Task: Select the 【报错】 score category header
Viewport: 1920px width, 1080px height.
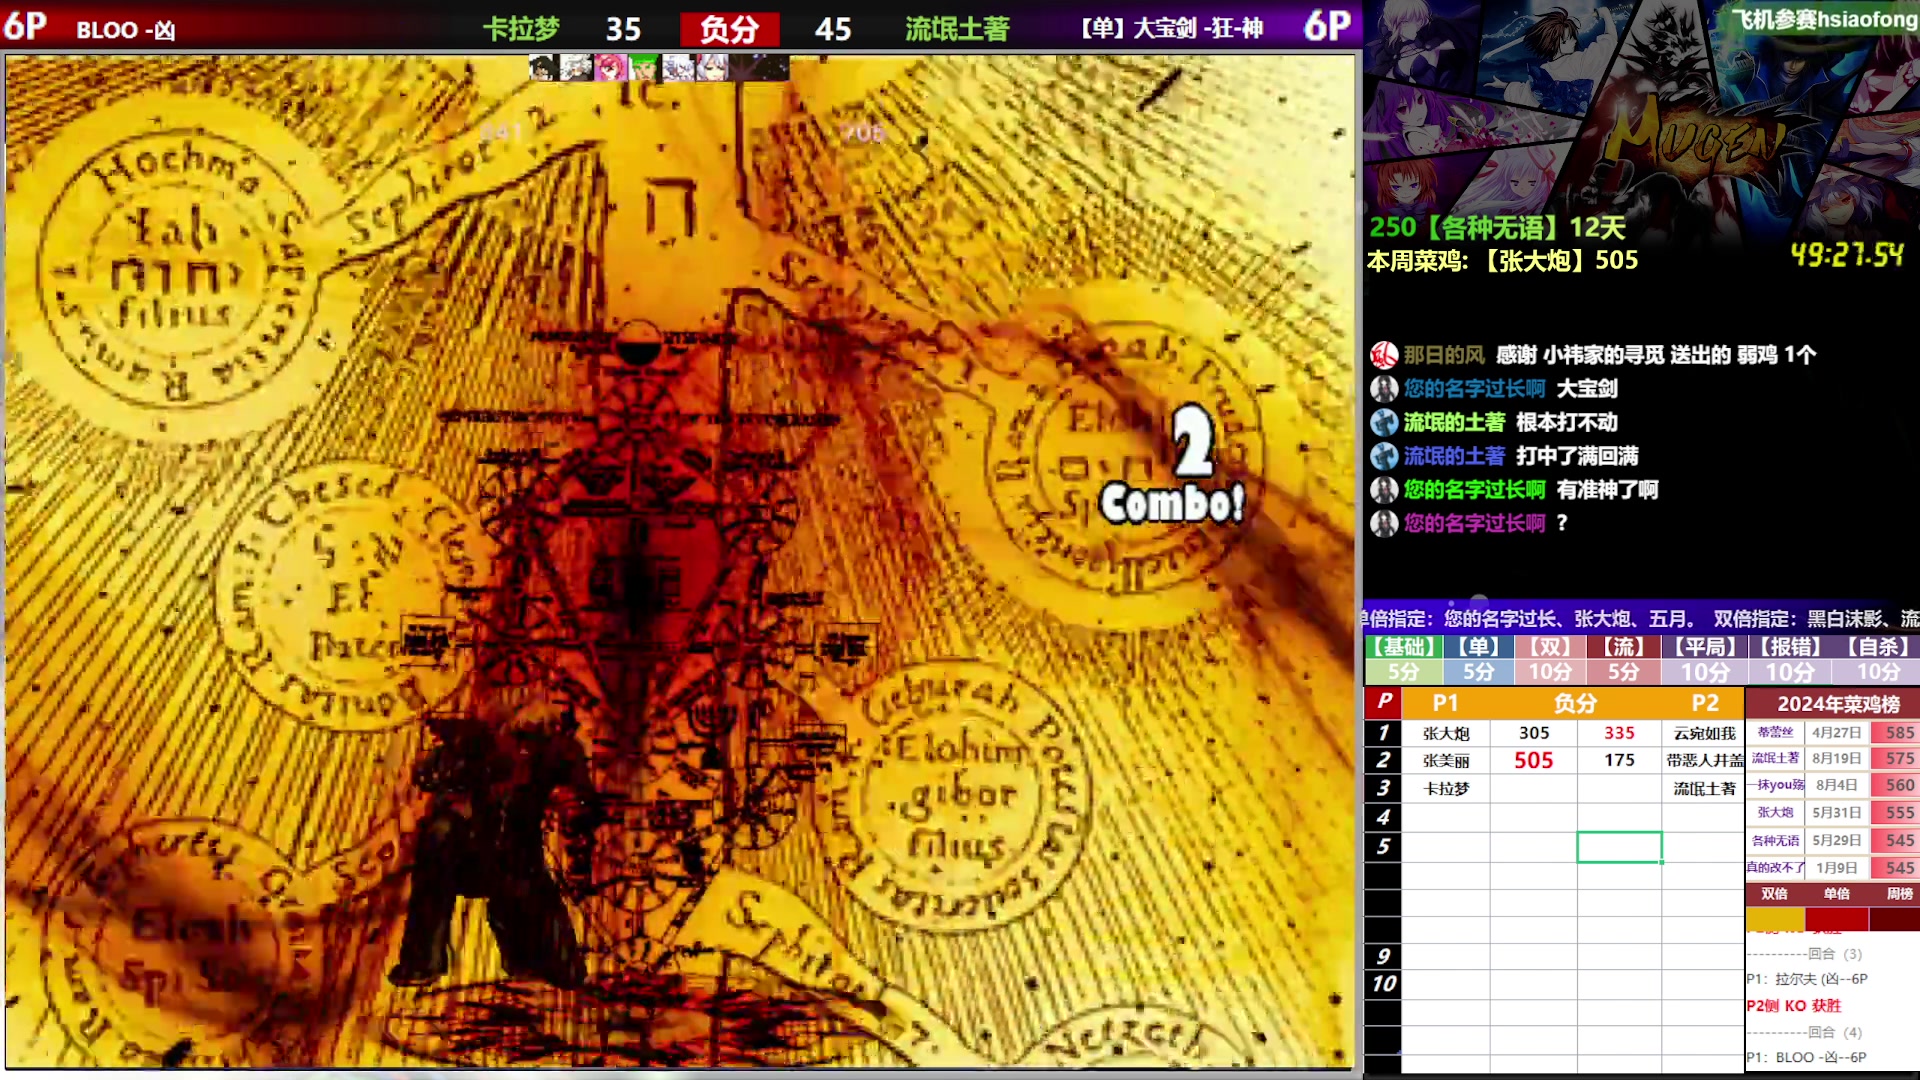Action: (1790, 647)
